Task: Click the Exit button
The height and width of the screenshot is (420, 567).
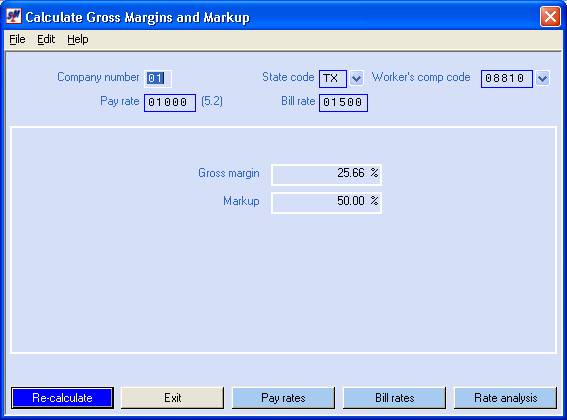Action: pos(172,398)
